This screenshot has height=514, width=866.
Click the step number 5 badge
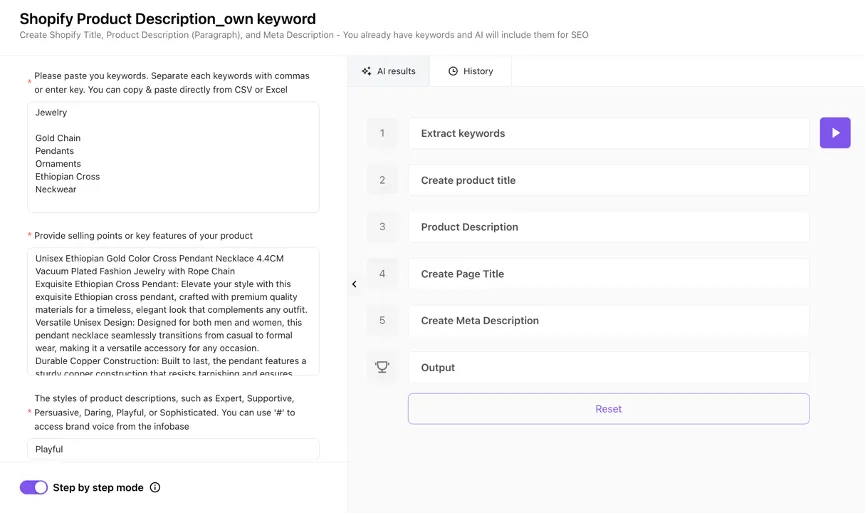click(x=382, y=320)
